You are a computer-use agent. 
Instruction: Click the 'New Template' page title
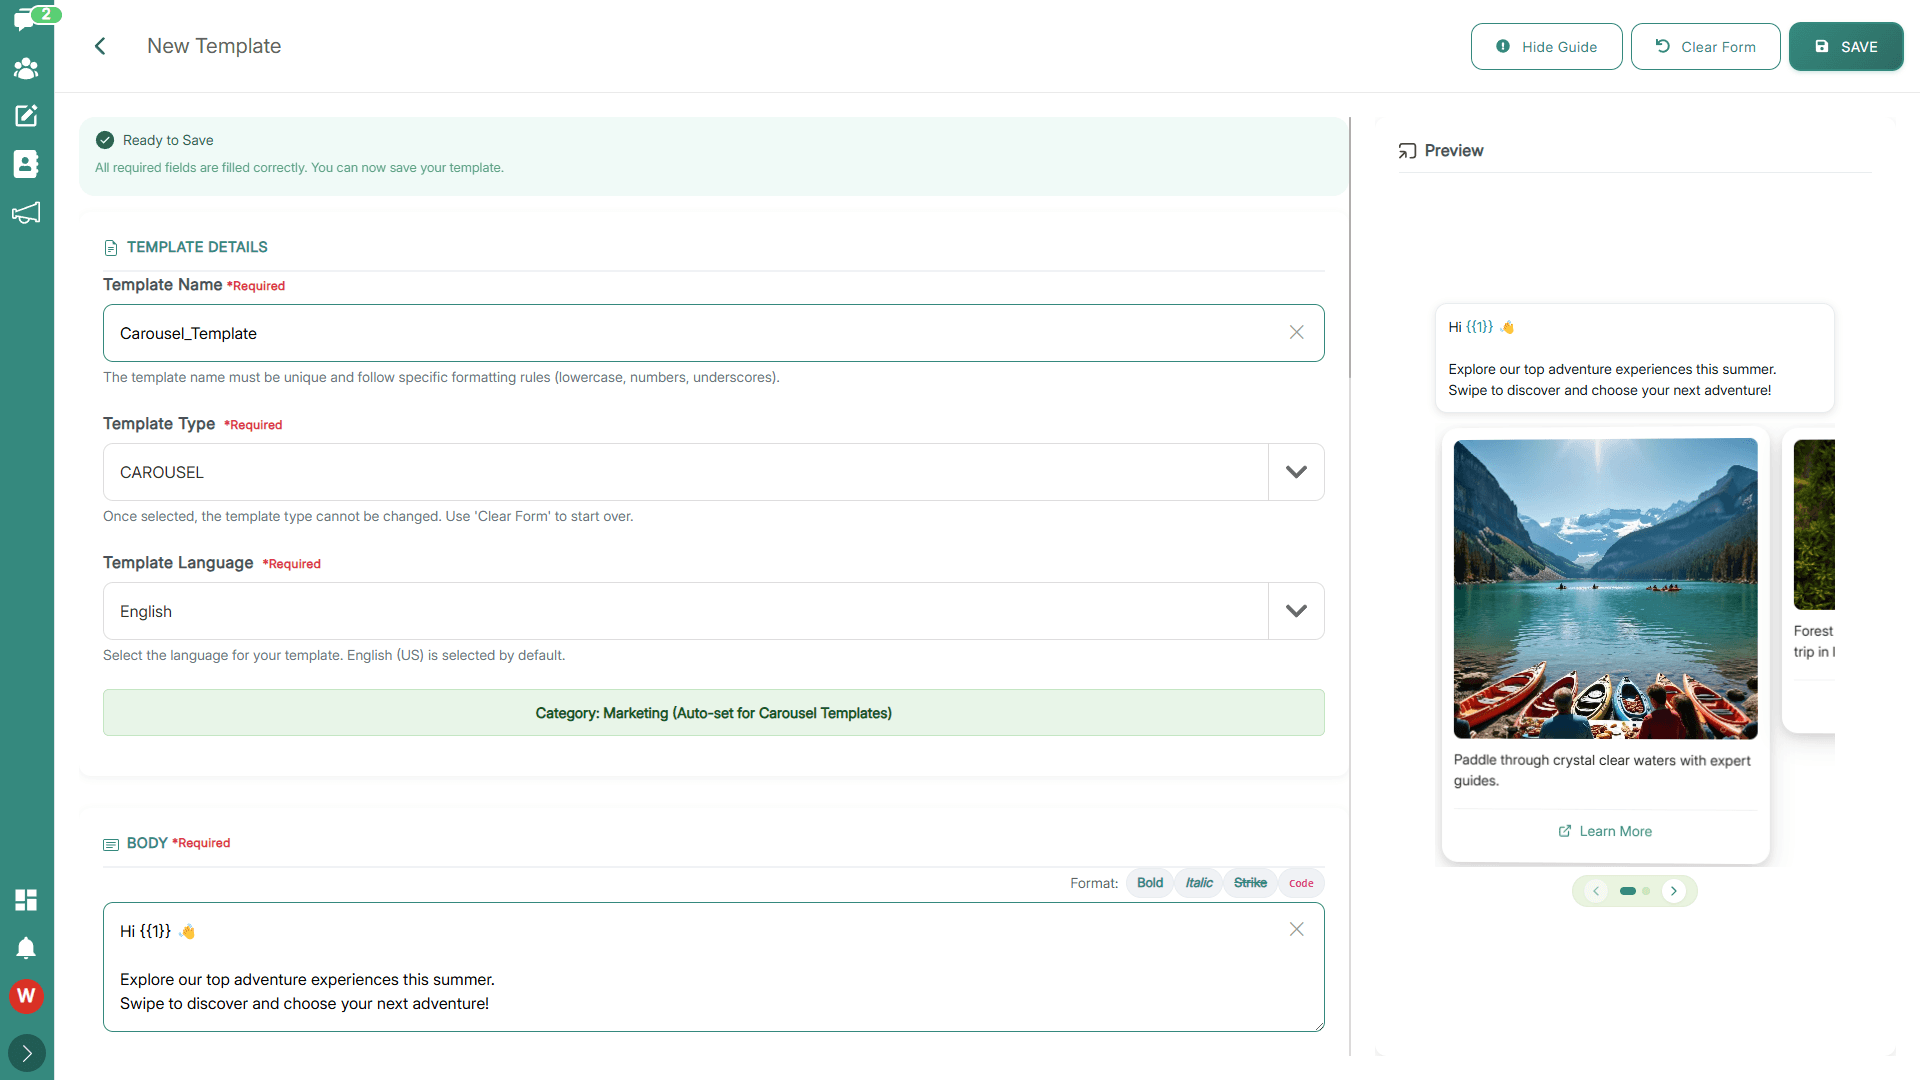[214, 46]
